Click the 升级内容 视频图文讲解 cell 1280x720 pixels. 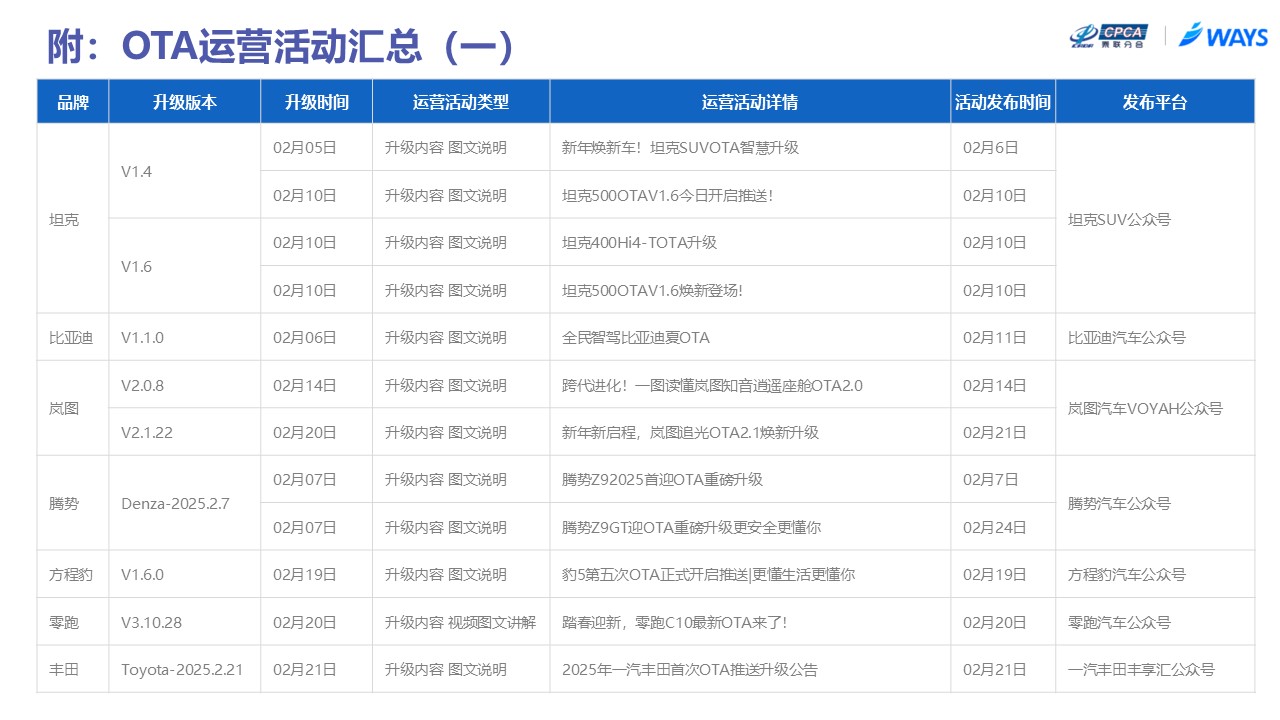(x=460, y=623)
